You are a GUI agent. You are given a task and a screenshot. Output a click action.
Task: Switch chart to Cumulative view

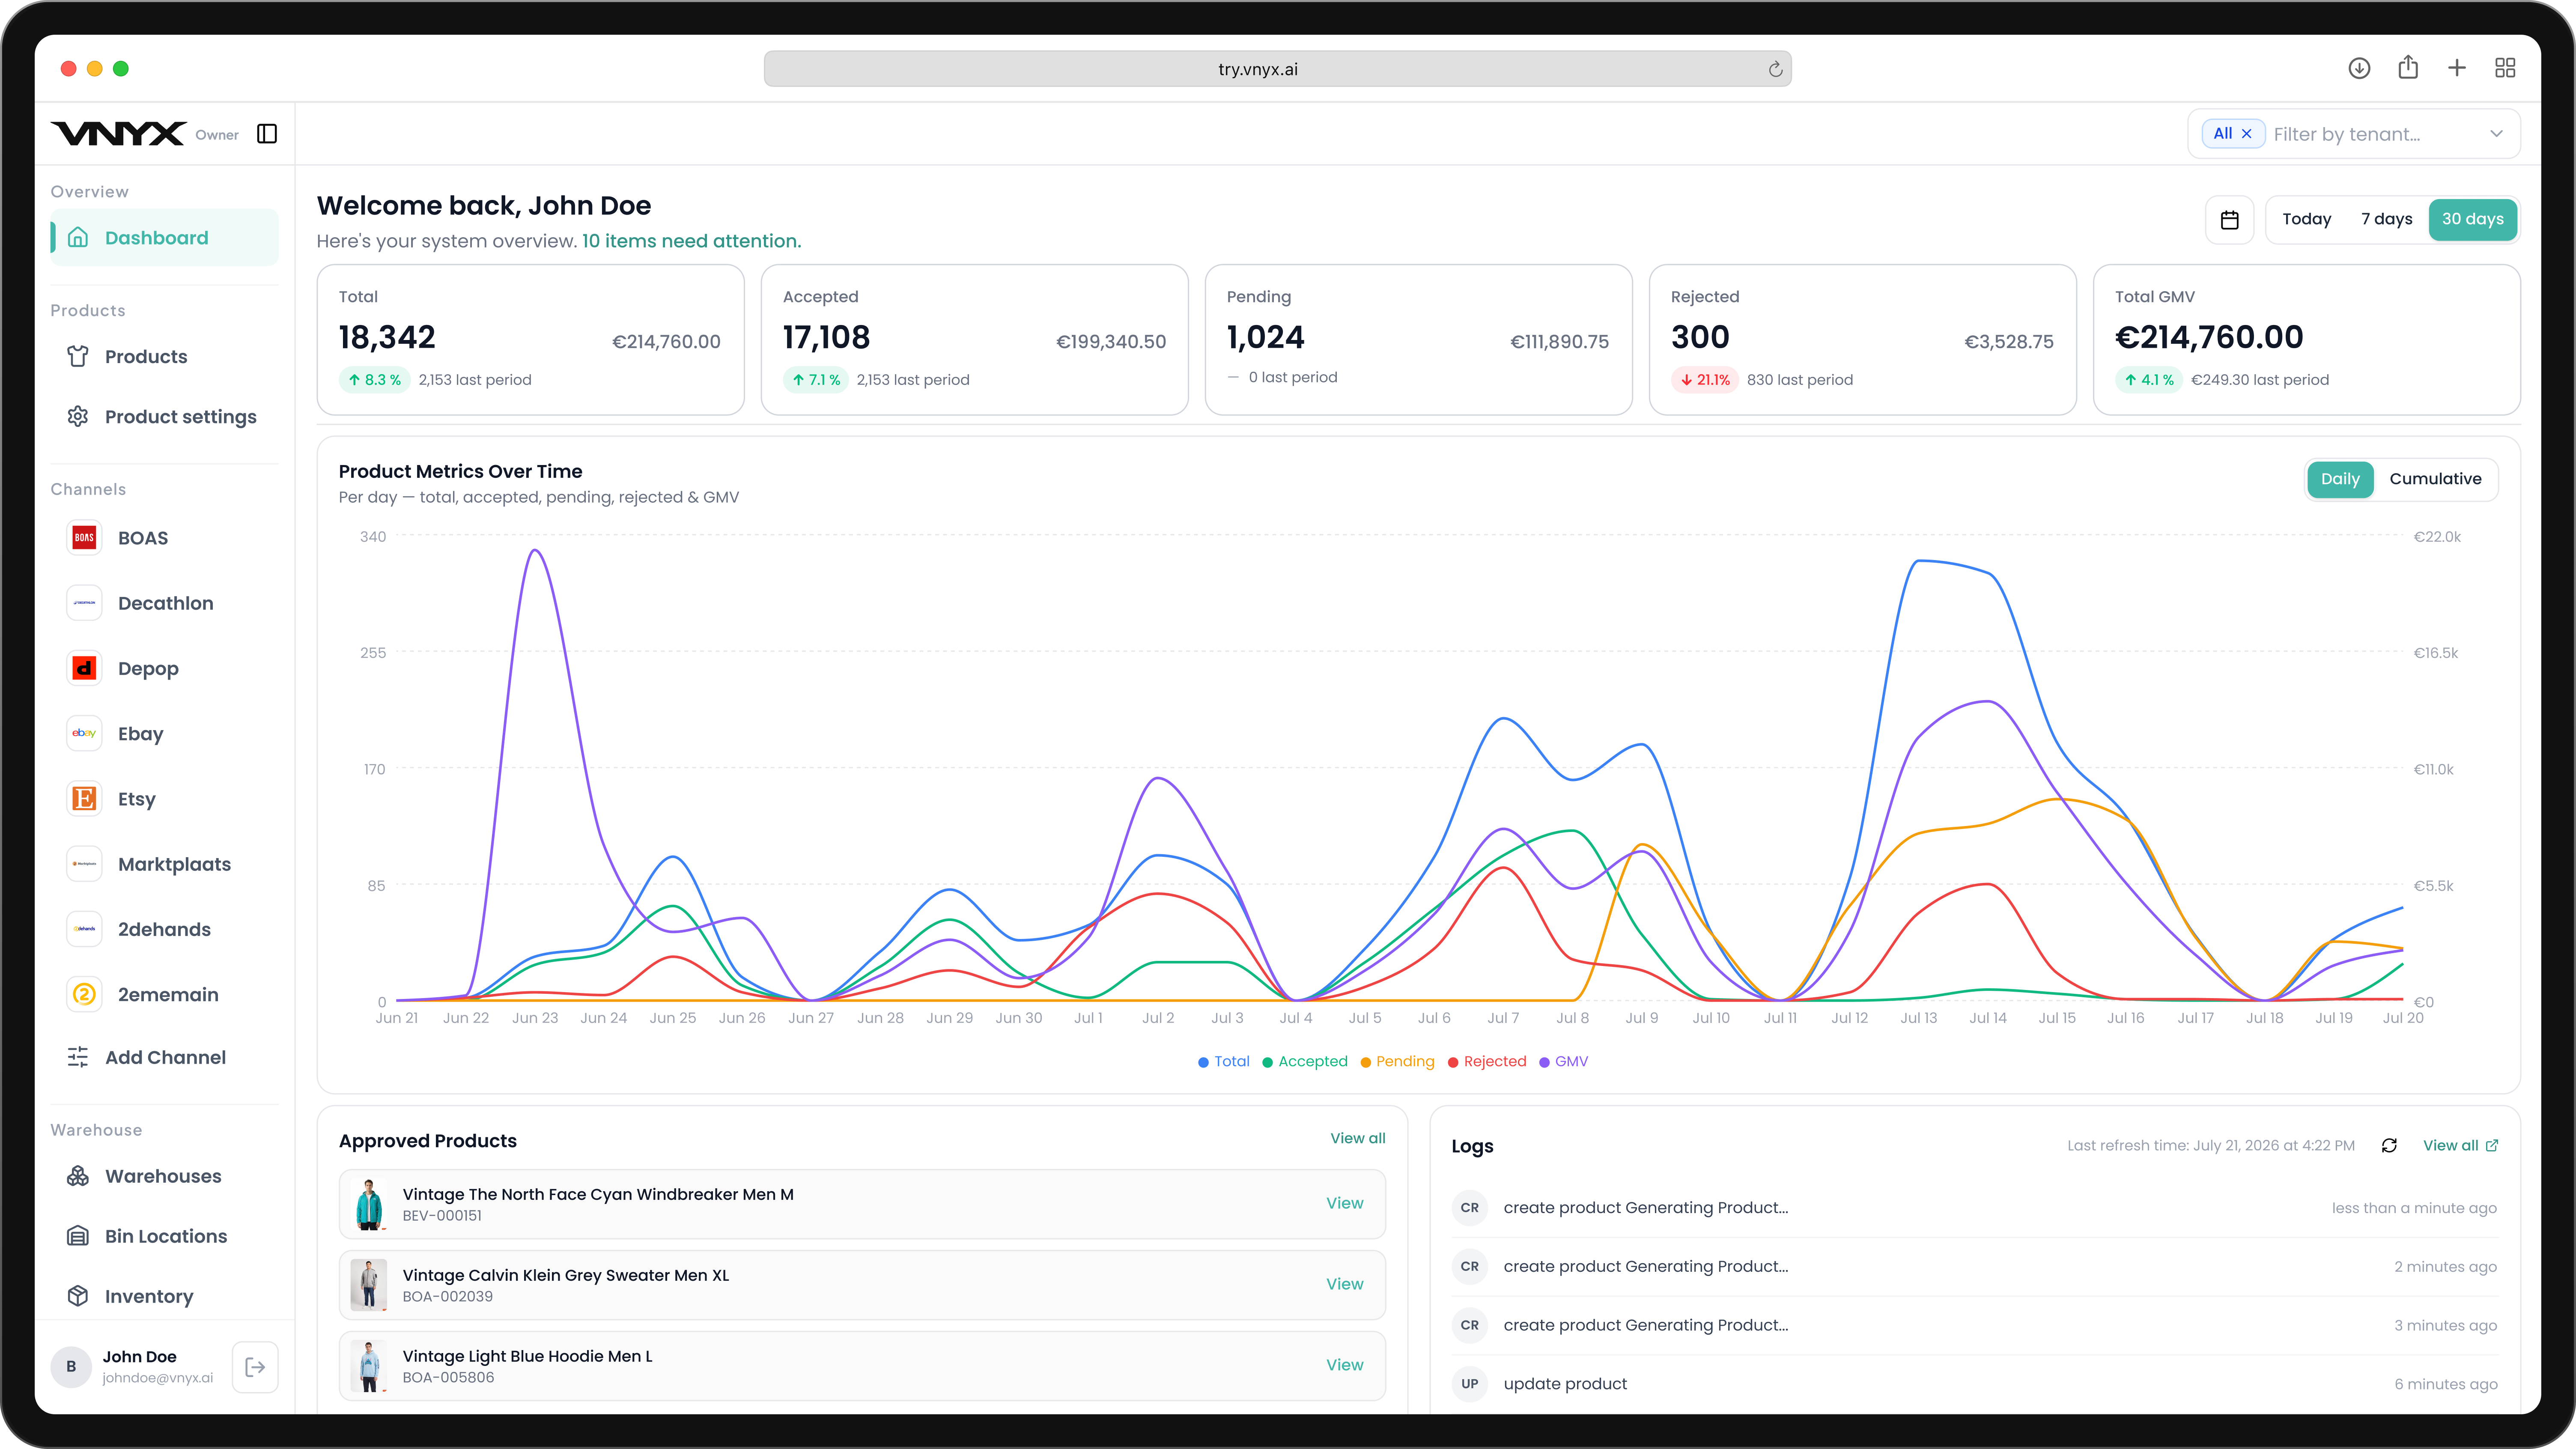click(x=2435, y=479)
